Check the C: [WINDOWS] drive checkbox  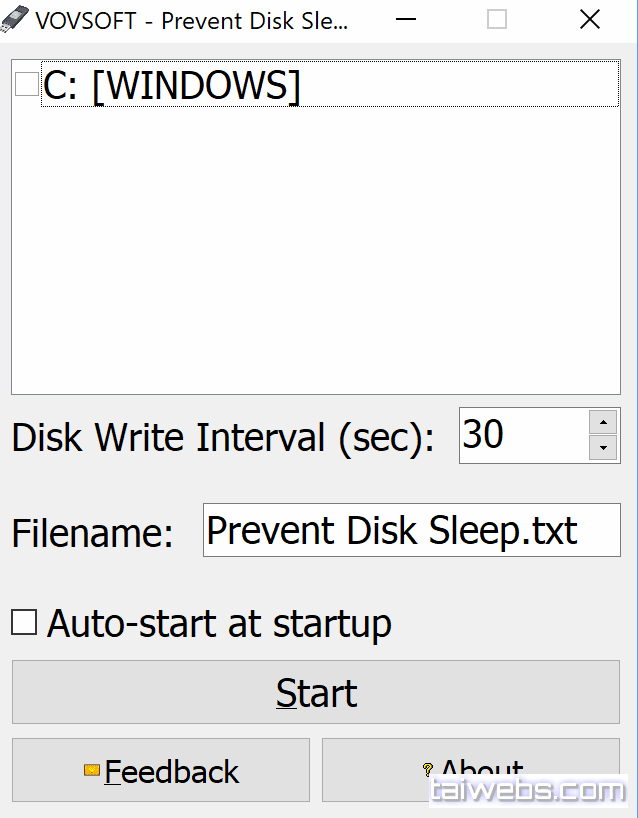(27, 85)
